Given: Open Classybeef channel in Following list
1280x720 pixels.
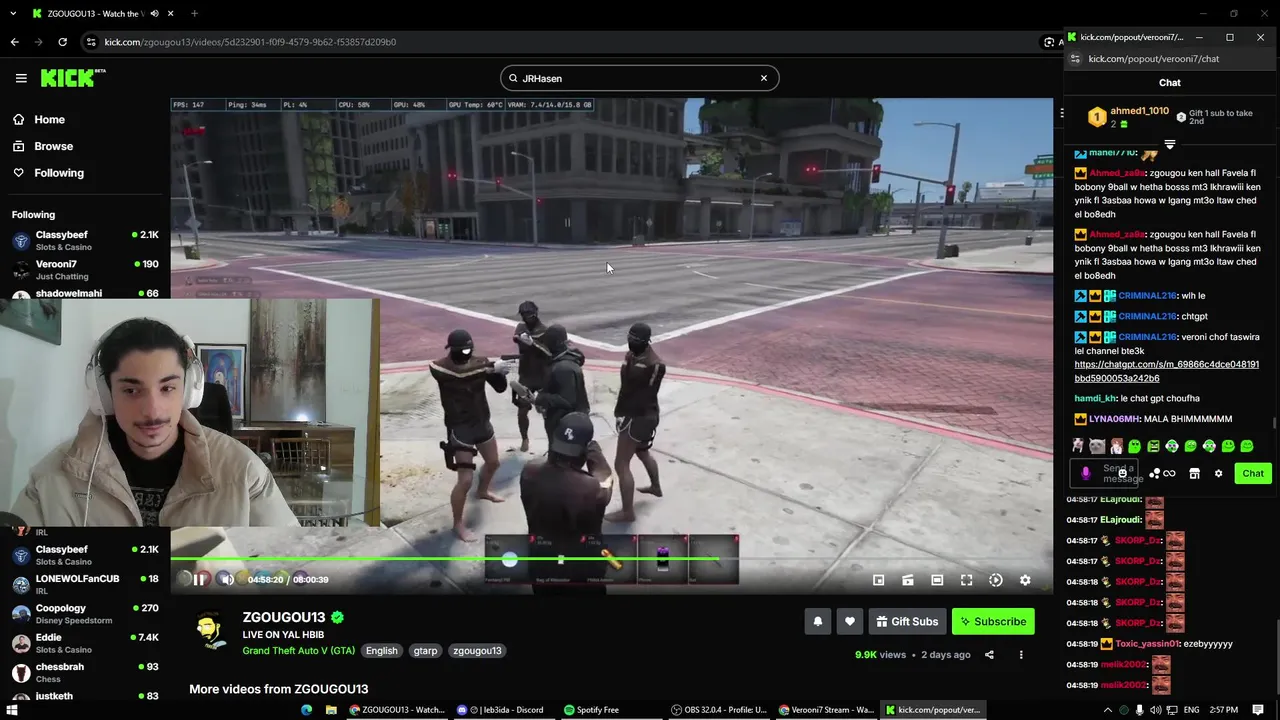Looking at the screenshot, I should (x=85, y=240).
